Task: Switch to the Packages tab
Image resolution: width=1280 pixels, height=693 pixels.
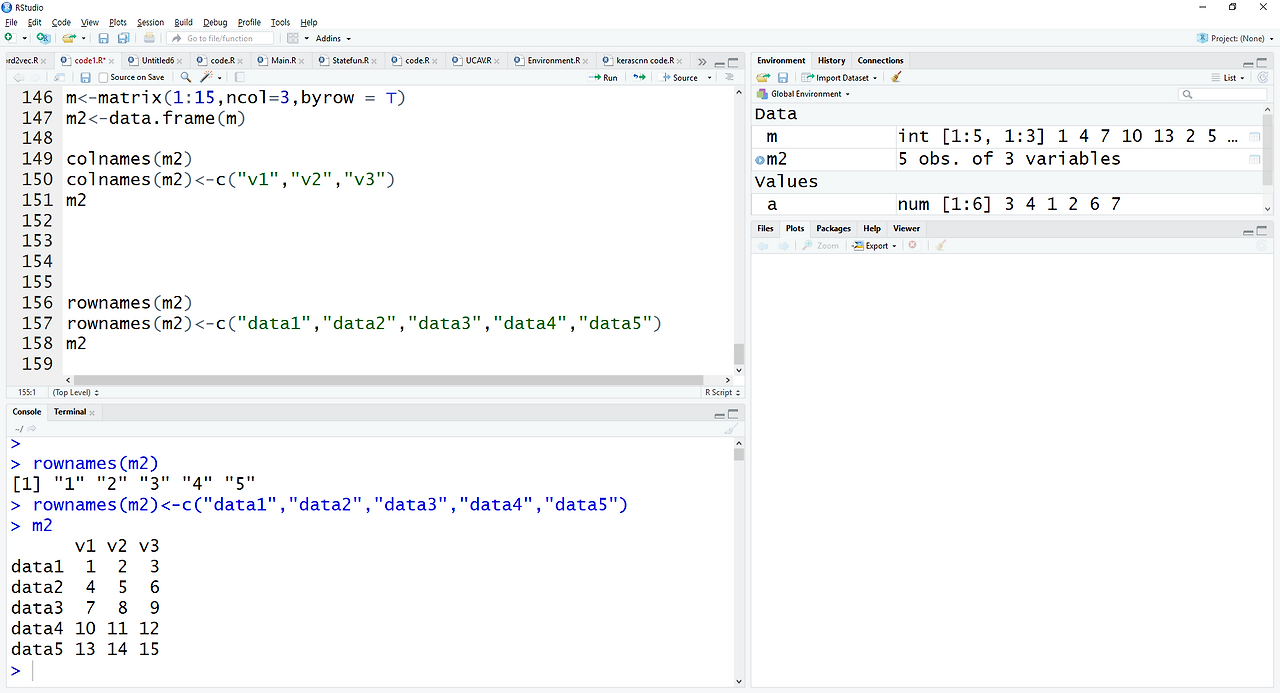Action: 833,228
